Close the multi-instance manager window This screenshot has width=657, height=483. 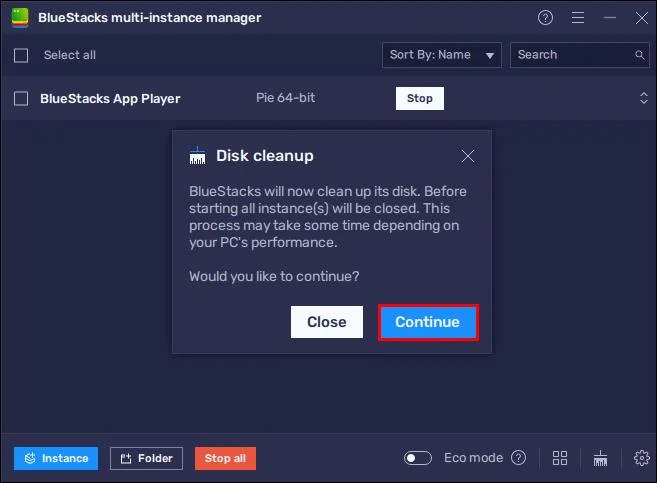pyautogui.click(x=641, y=18)
